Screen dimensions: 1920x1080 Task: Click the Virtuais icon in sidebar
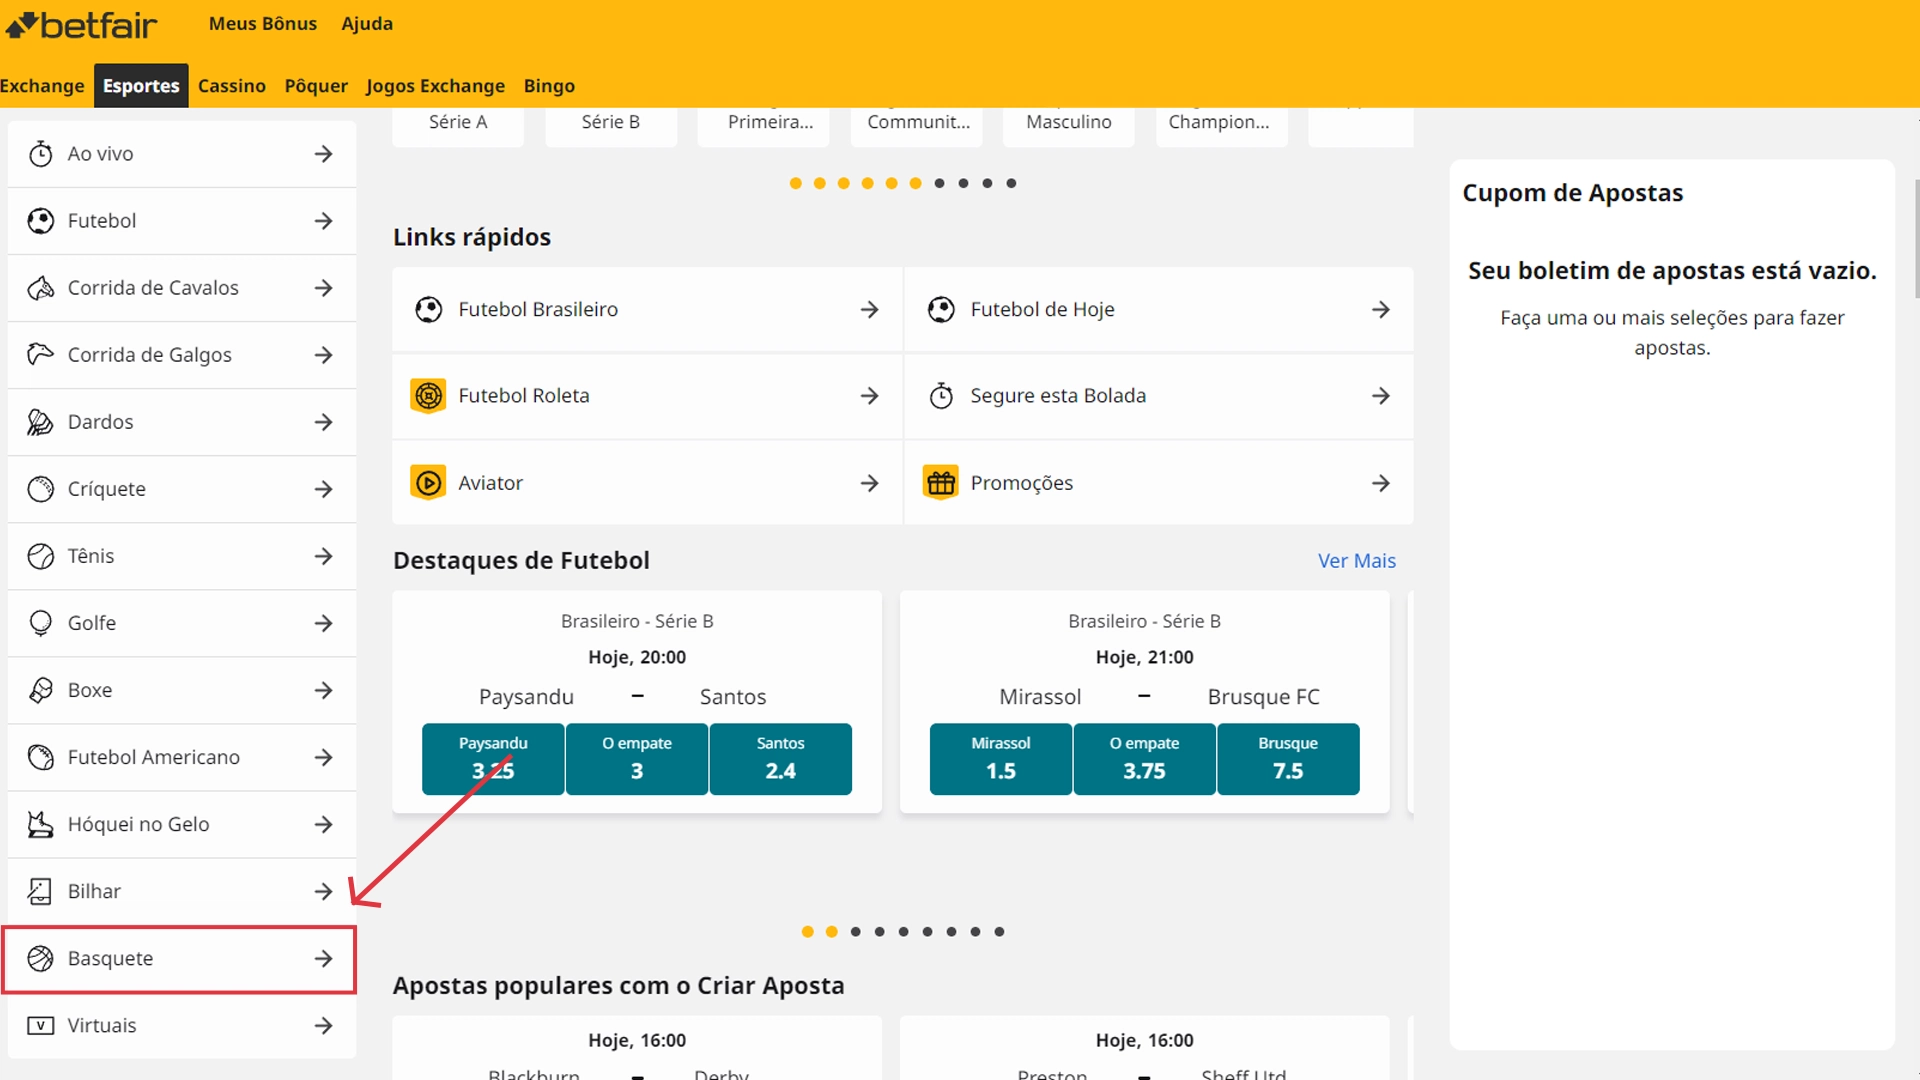[x=40, y=1025]
